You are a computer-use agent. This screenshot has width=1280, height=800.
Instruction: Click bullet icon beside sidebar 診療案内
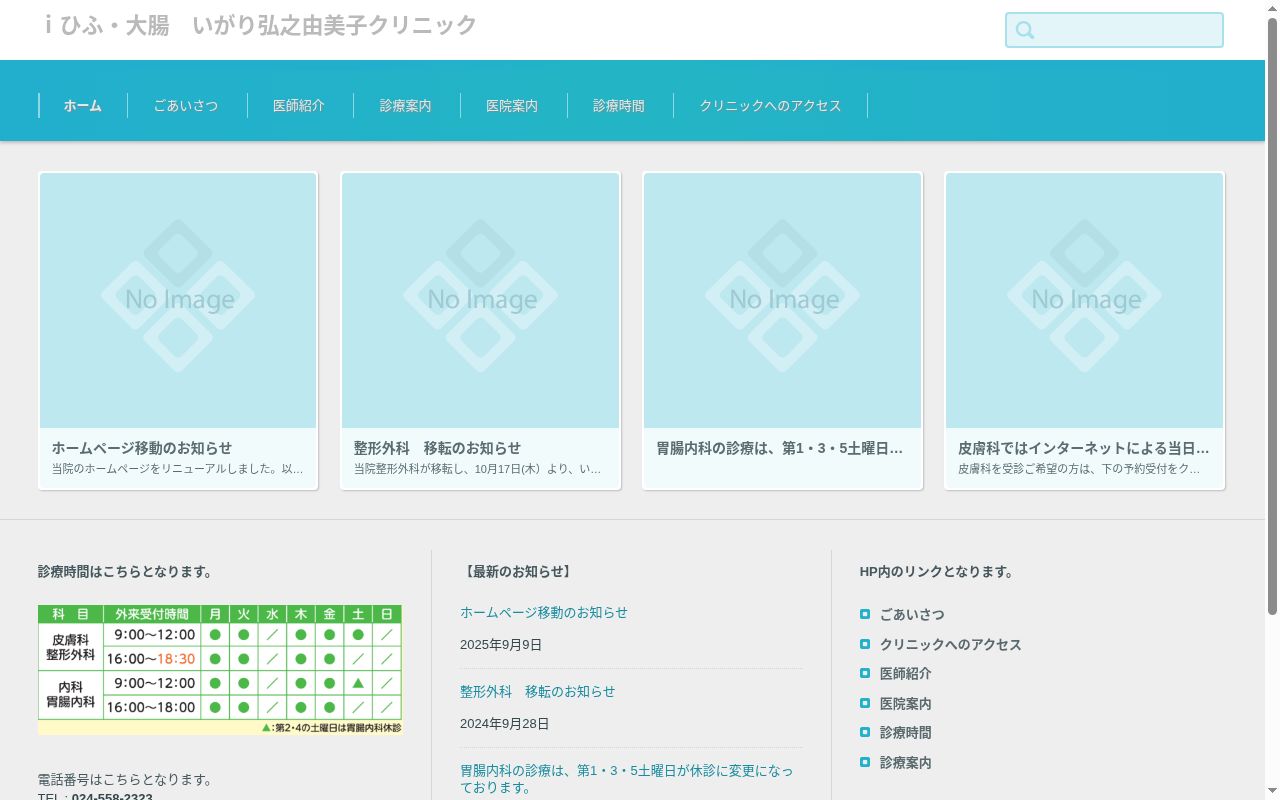865,762
